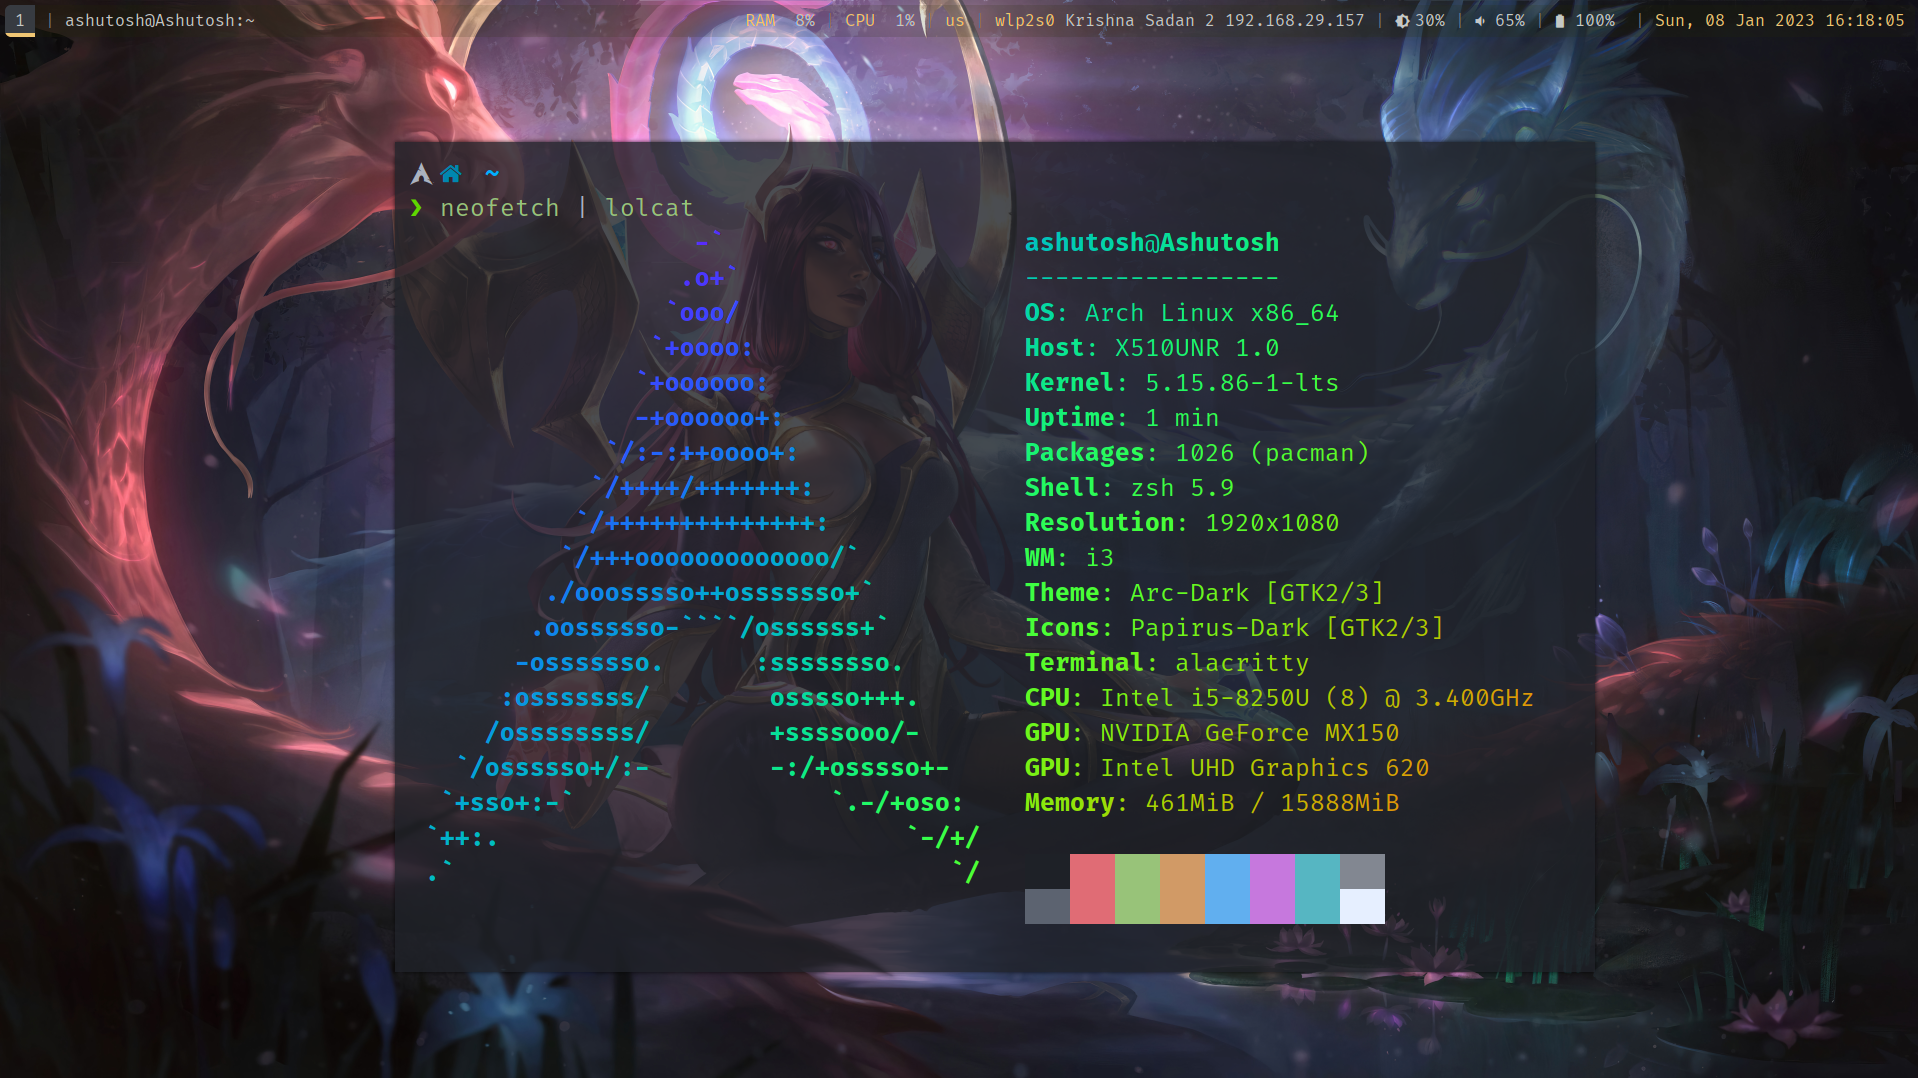Click the WM: i3 line

(x=1069, y=558)
